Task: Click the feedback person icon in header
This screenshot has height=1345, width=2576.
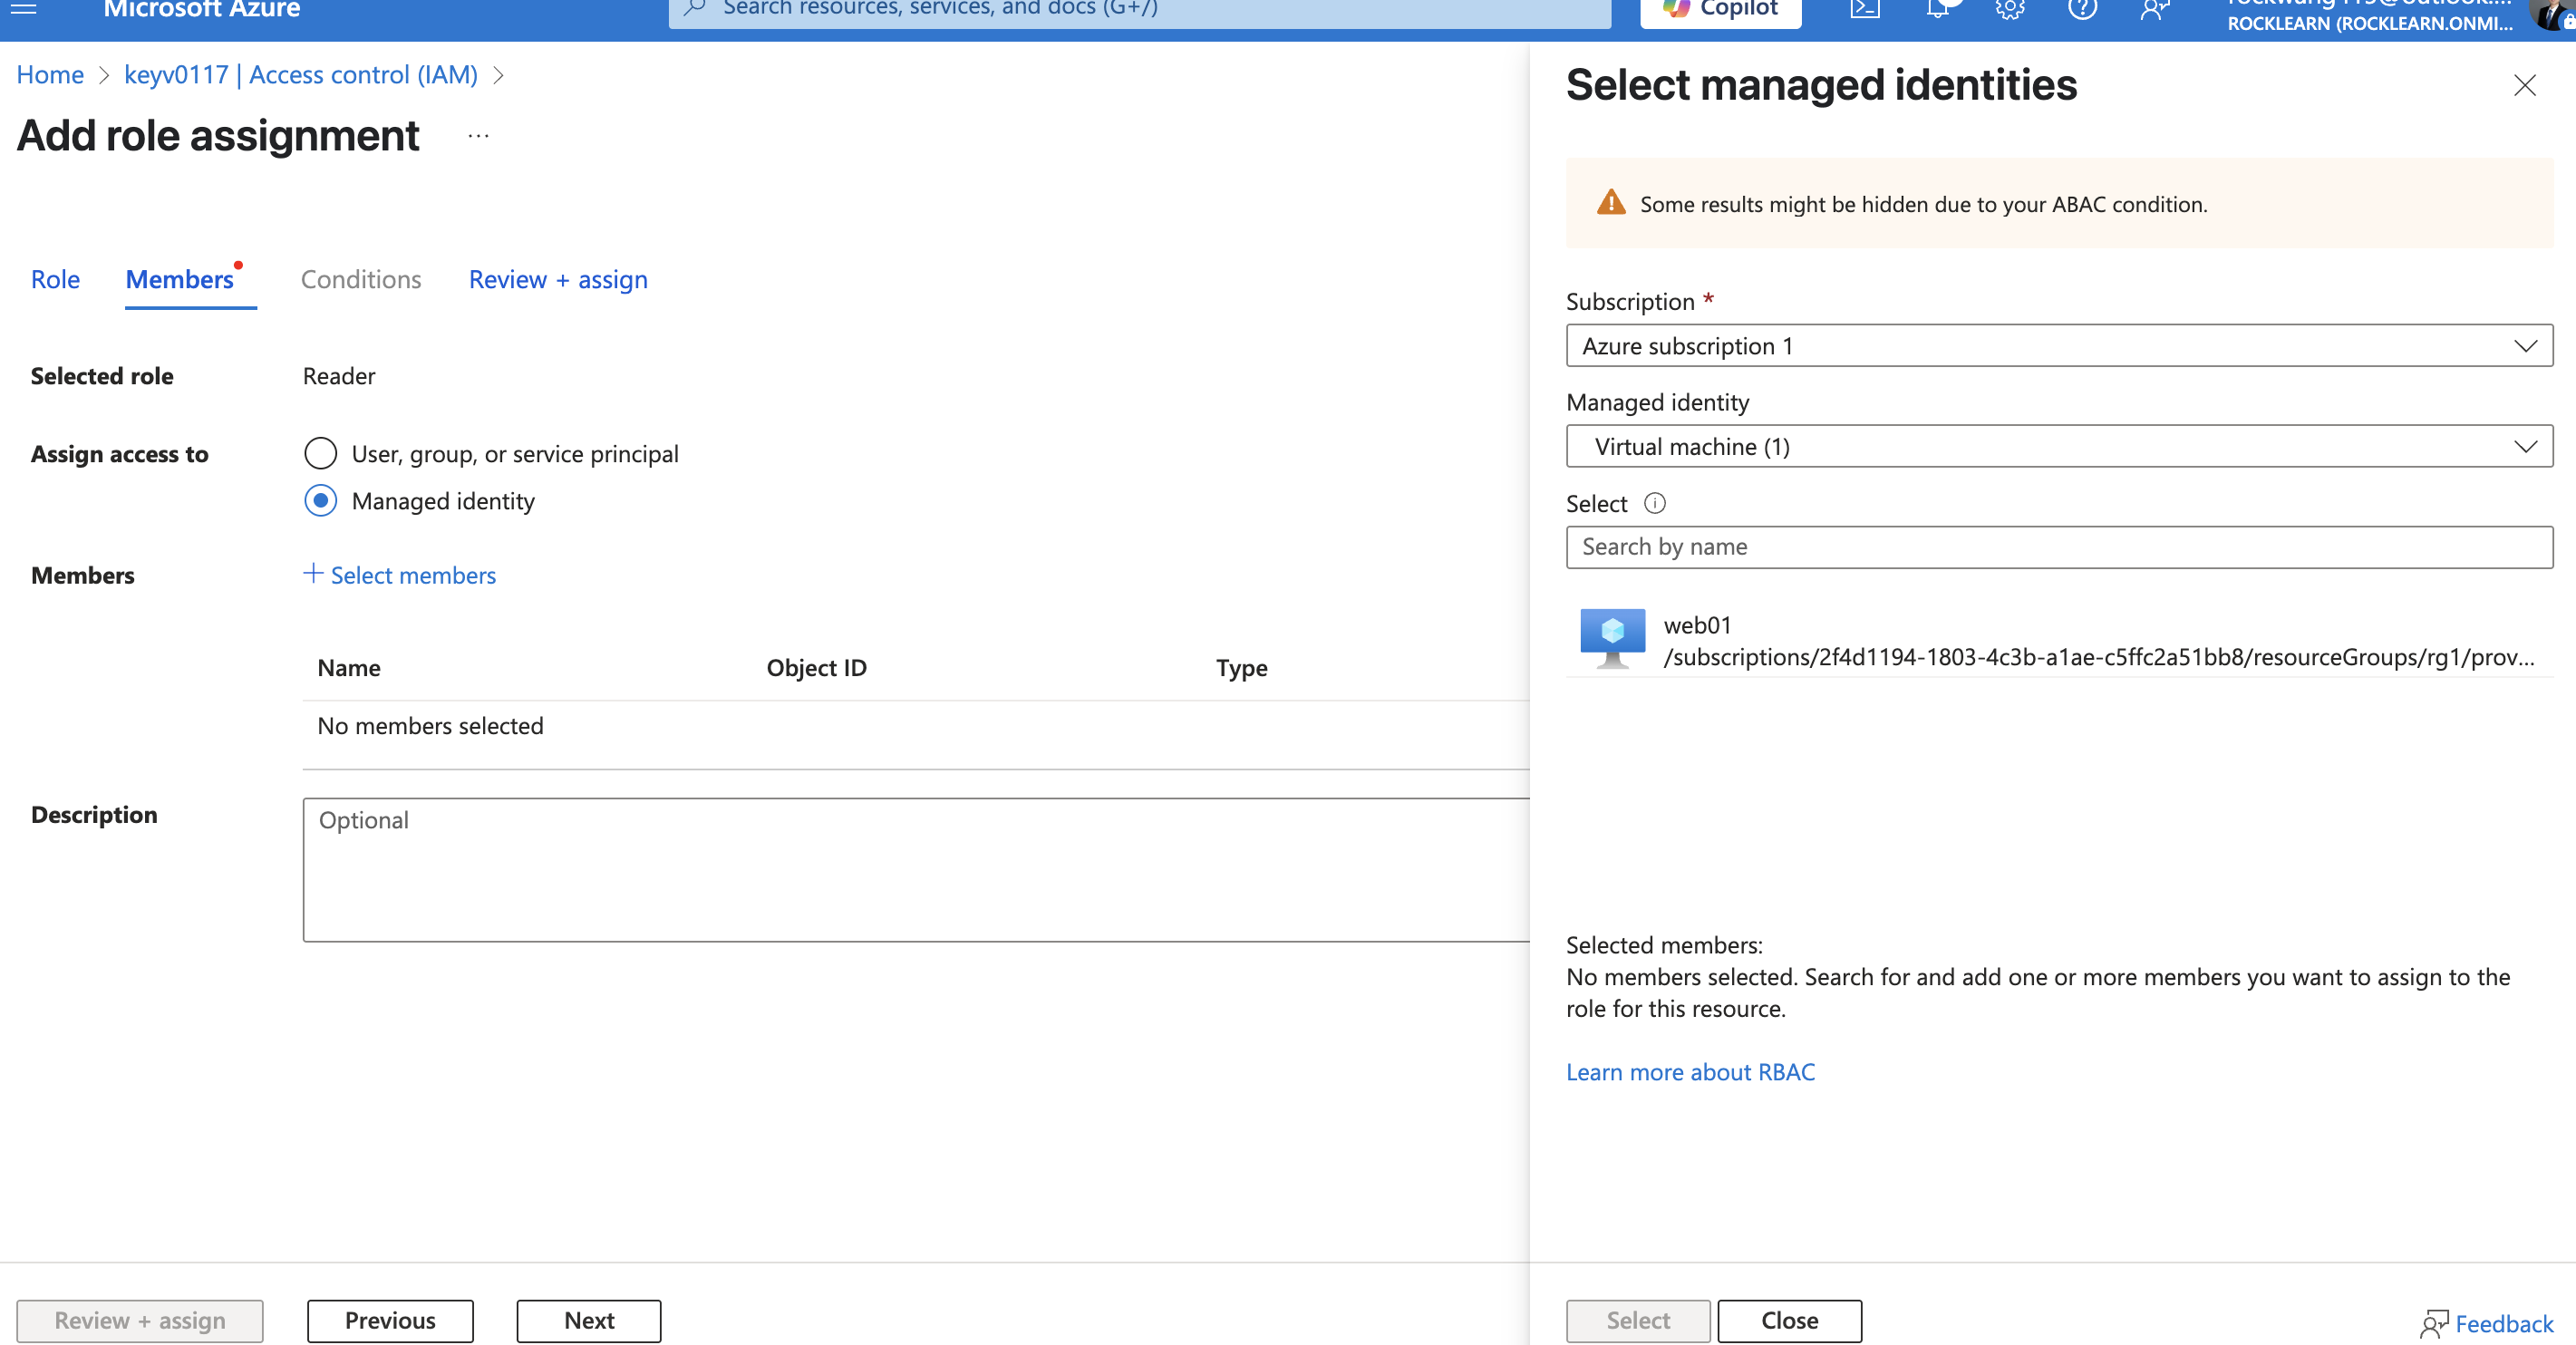Action: tap(2154, 9)
